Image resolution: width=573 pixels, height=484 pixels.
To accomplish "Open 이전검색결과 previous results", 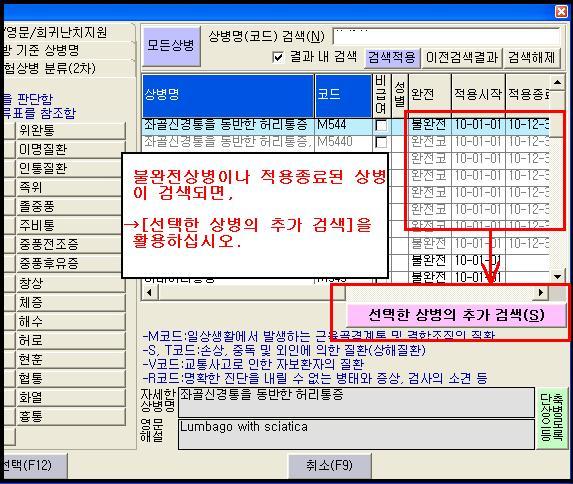I will point(462,57).
